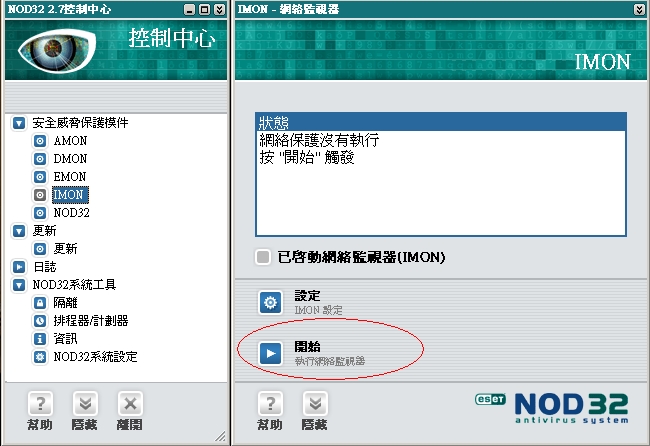The image size is (650, 446).
Task: Click the roll-up arrow in the control center title bar
Action: (x=220, y=9)
